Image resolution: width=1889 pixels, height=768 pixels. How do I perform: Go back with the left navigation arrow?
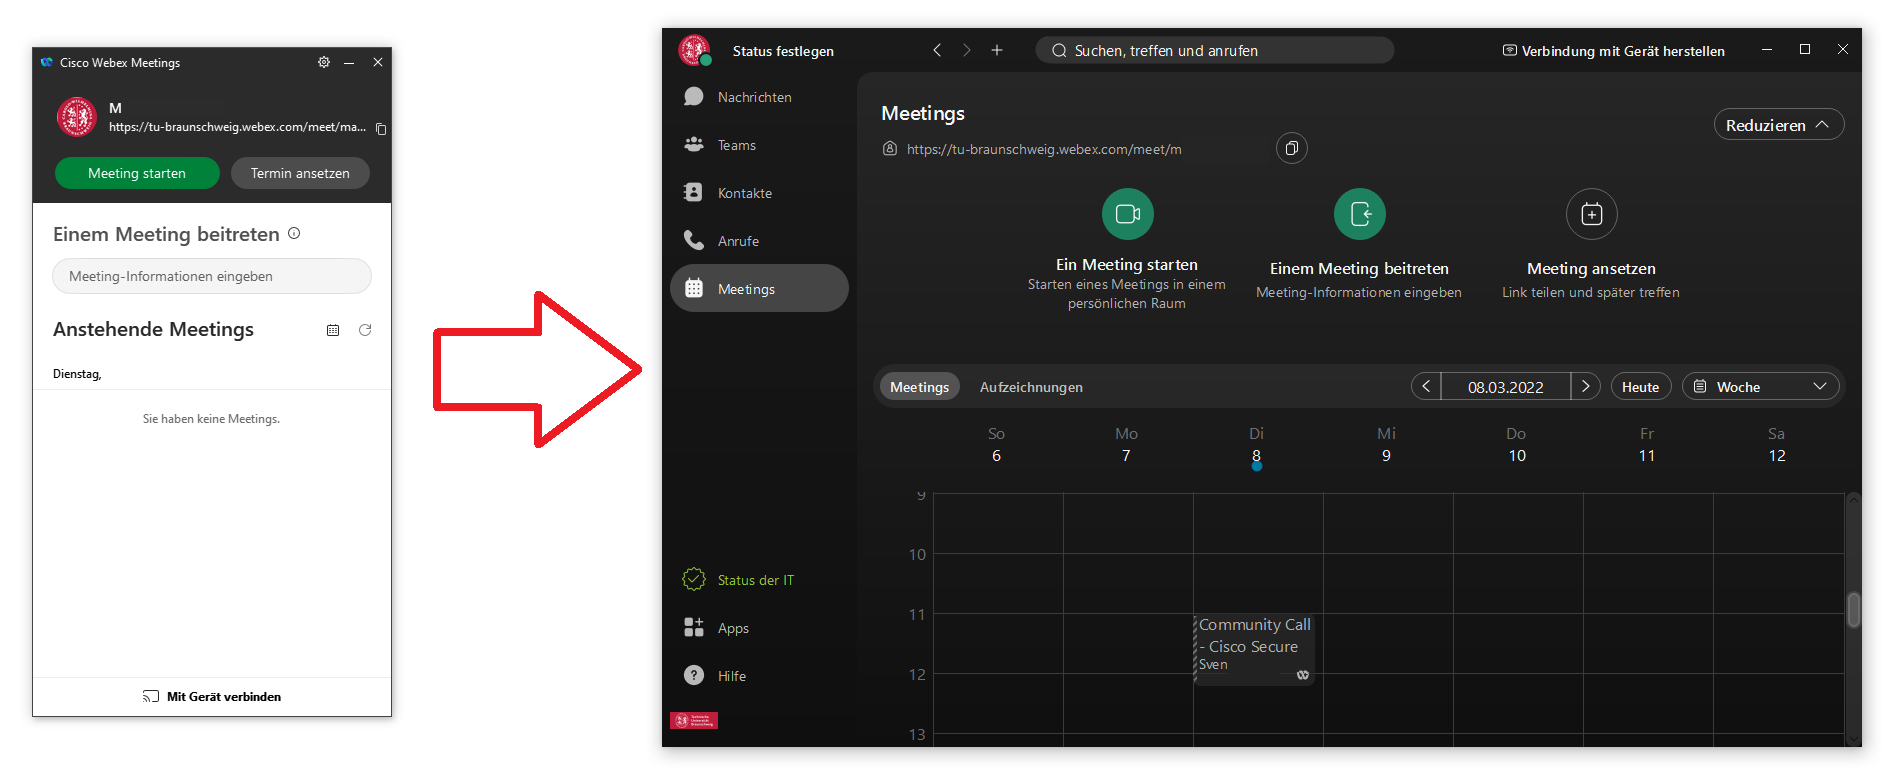[x=937, y=50]
